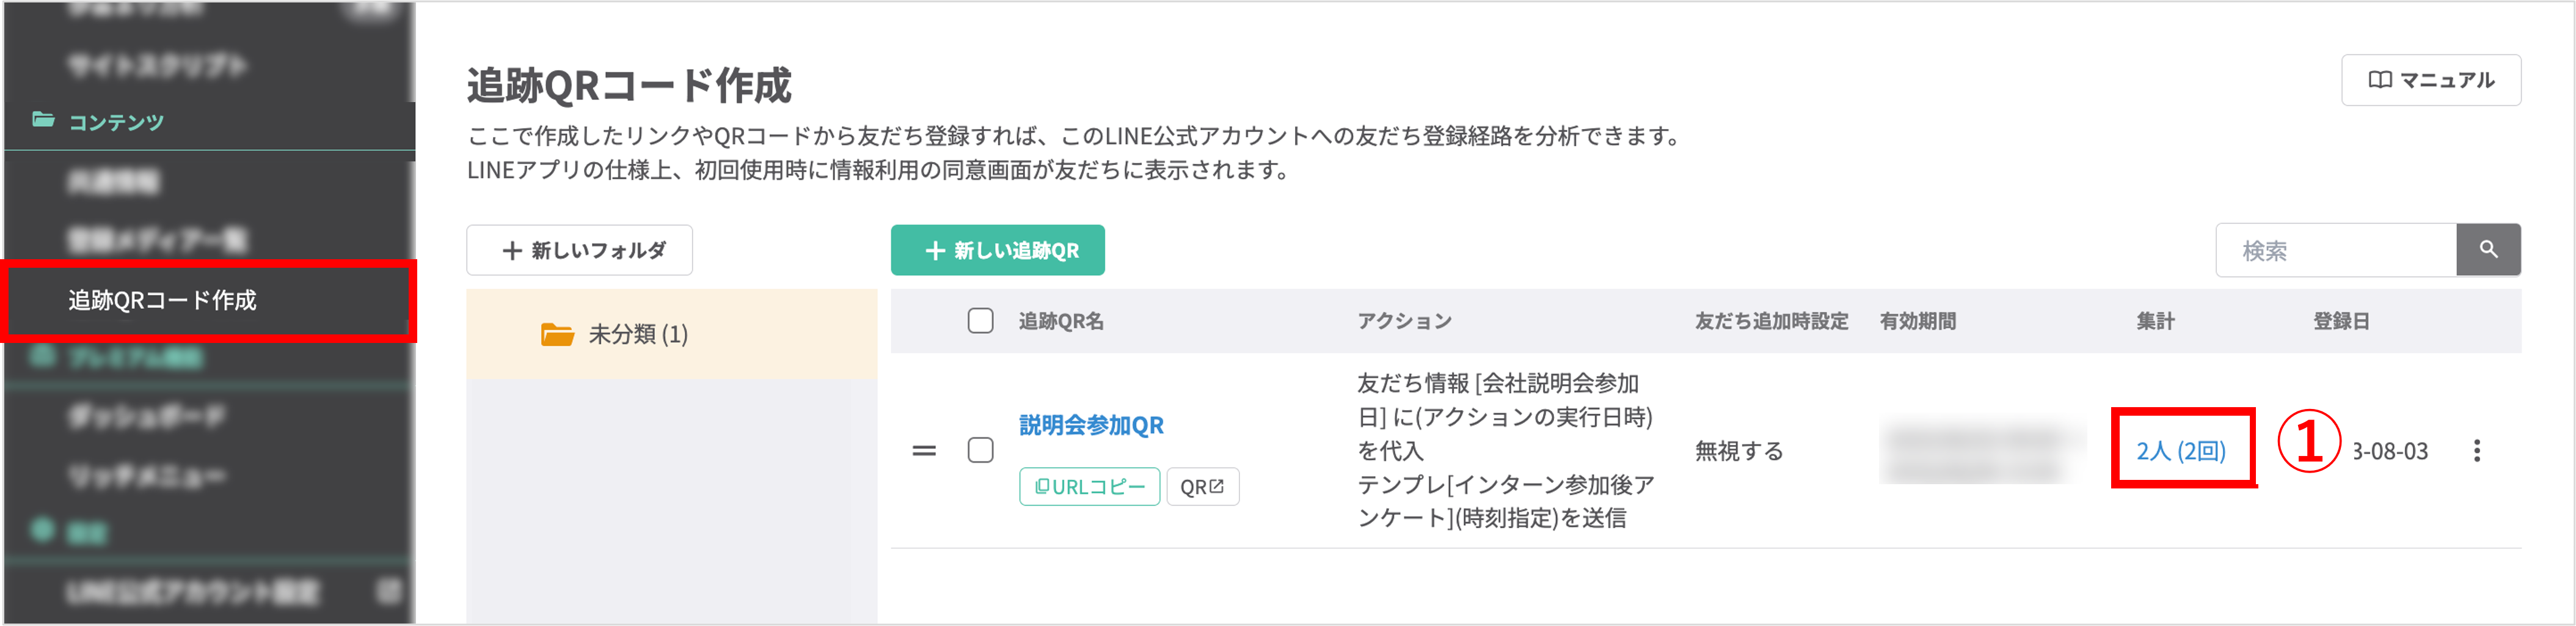Viewport: 2576px width, 626px height.
Task: Check the 説明会参加QR row checkbox
Action: tap(980, 451)
